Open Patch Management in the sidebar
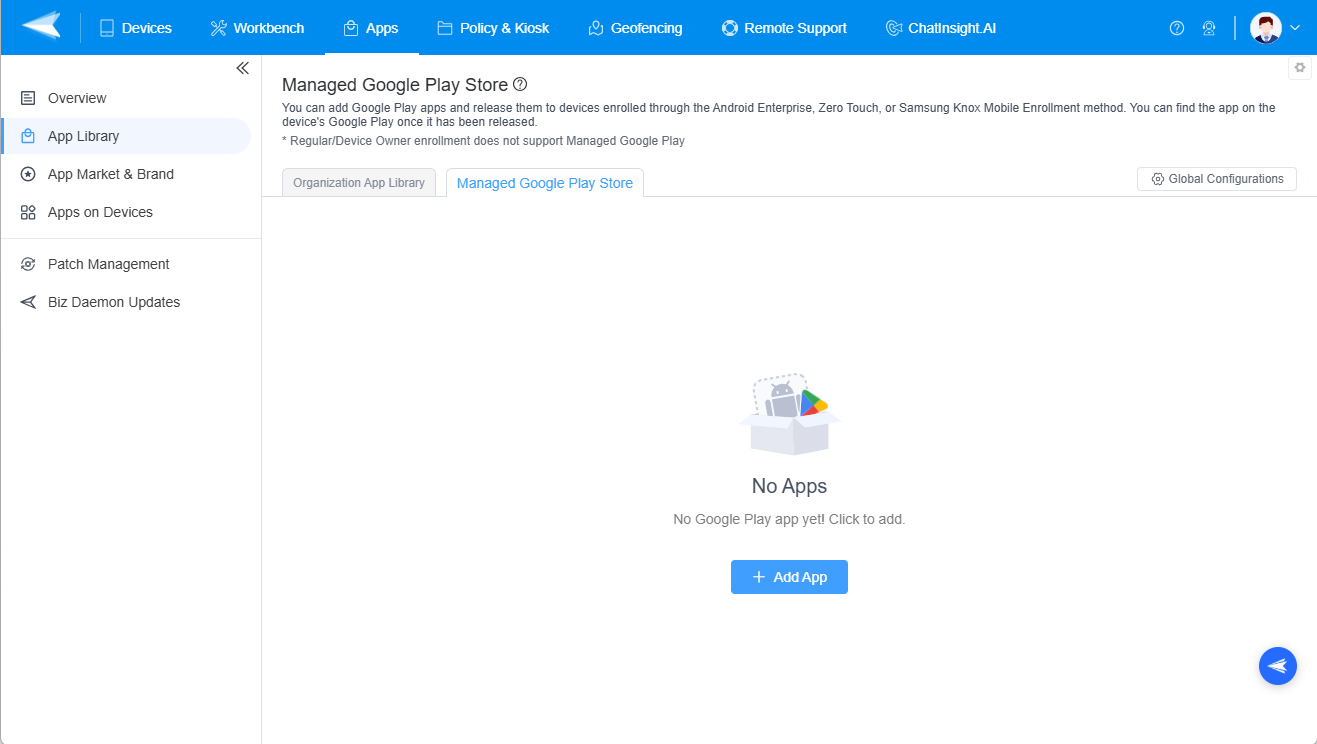This screenshot has height=744, width=1317. [108, 263]
